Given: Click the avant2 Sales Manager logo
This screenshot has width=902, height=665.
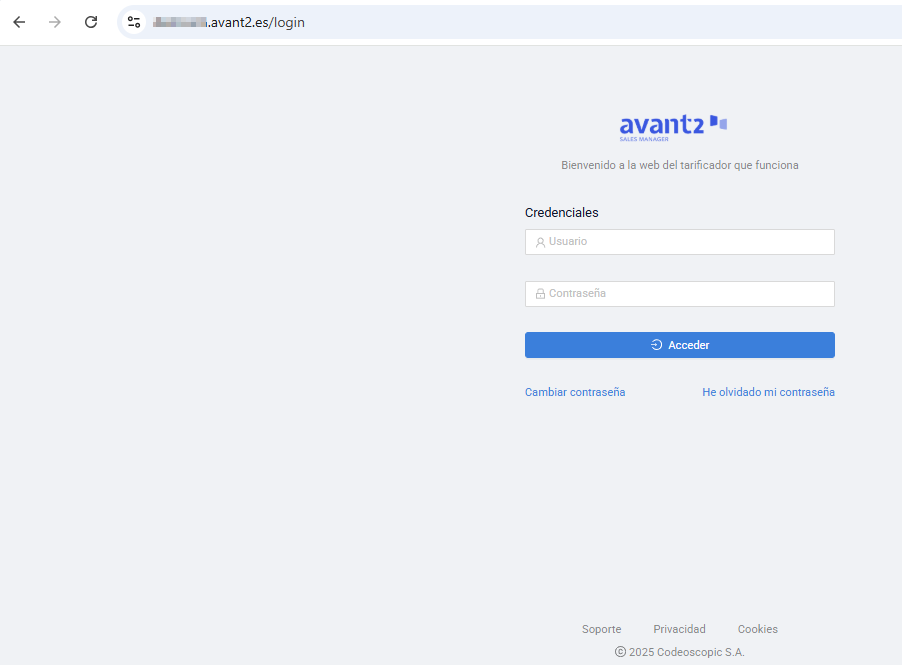Looking at the screenshot, I should point(673,128).
